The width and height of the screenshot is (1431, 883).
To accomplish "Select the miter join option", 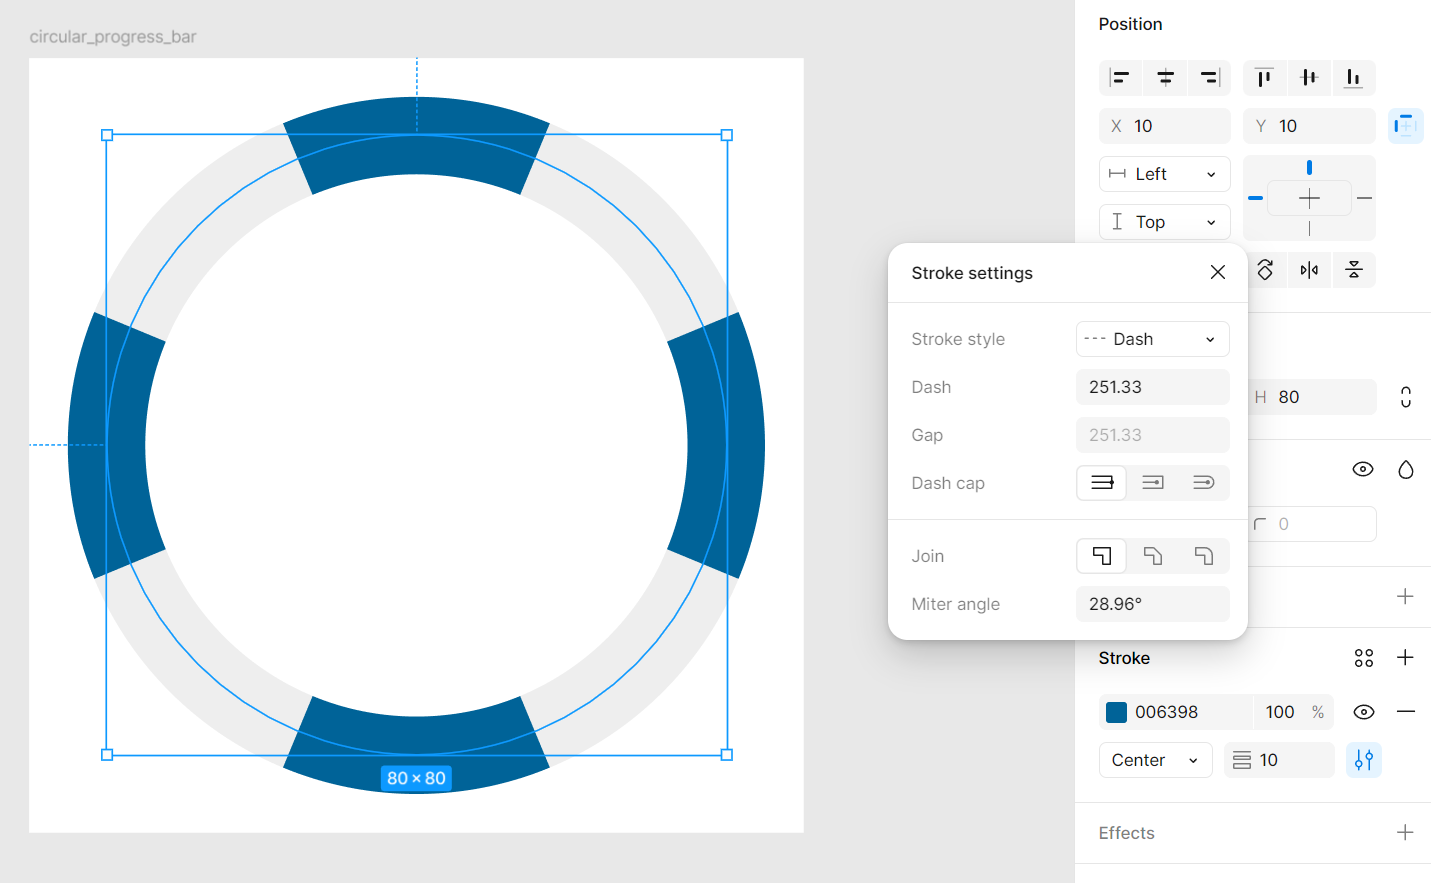I will (1102, 556).
